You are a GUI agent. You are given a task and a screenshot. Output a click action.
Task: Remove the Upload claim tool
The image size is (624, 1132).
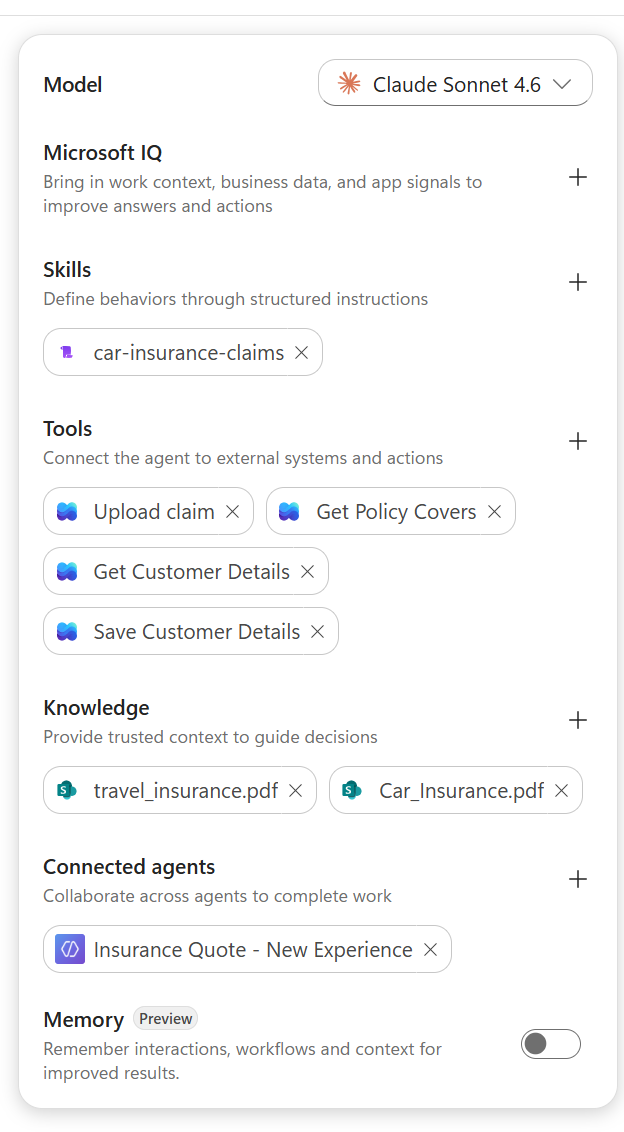[x=233, y=511]
